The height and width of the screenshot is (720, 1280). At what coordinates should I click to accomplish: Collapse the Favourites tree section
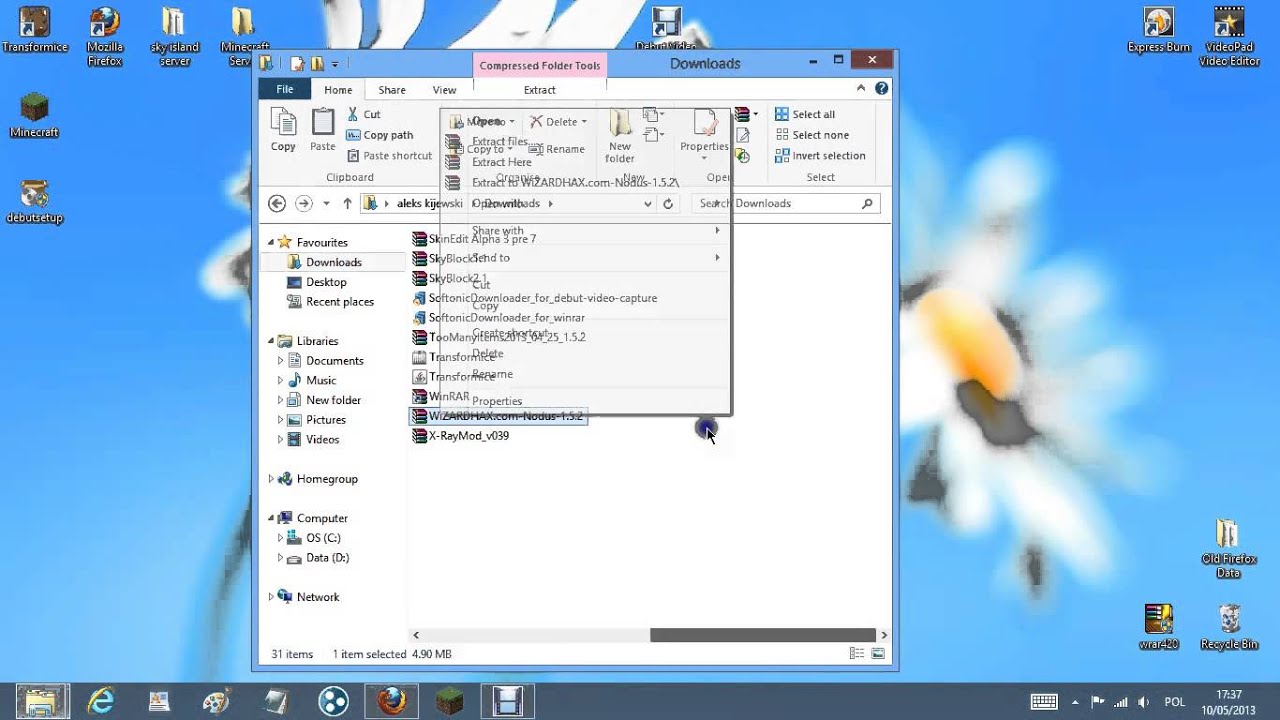pos(271,243)
